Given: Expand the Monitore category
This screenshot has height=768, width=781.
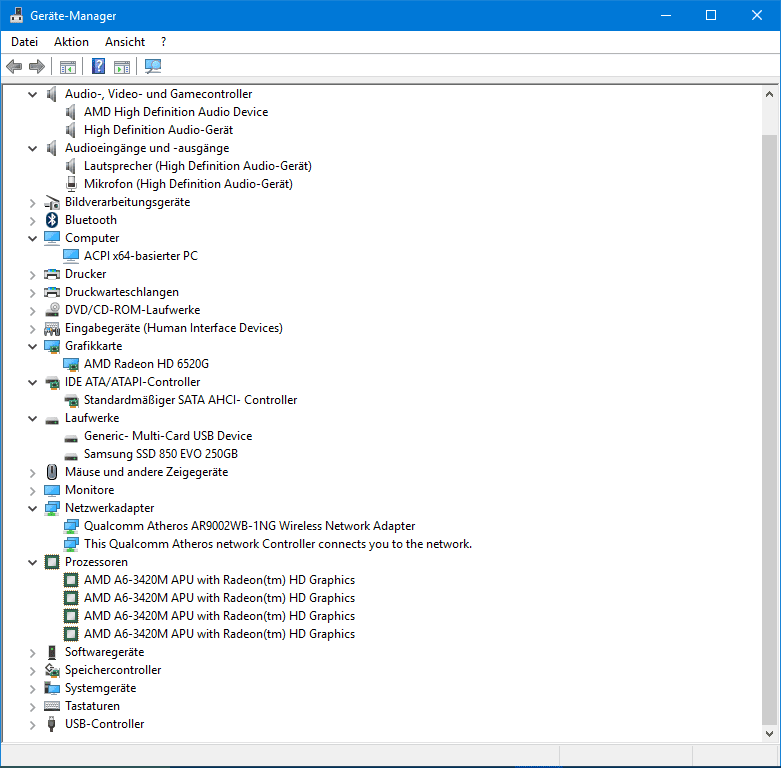Looking at the screenshot, I should click(x=32, y=491).
